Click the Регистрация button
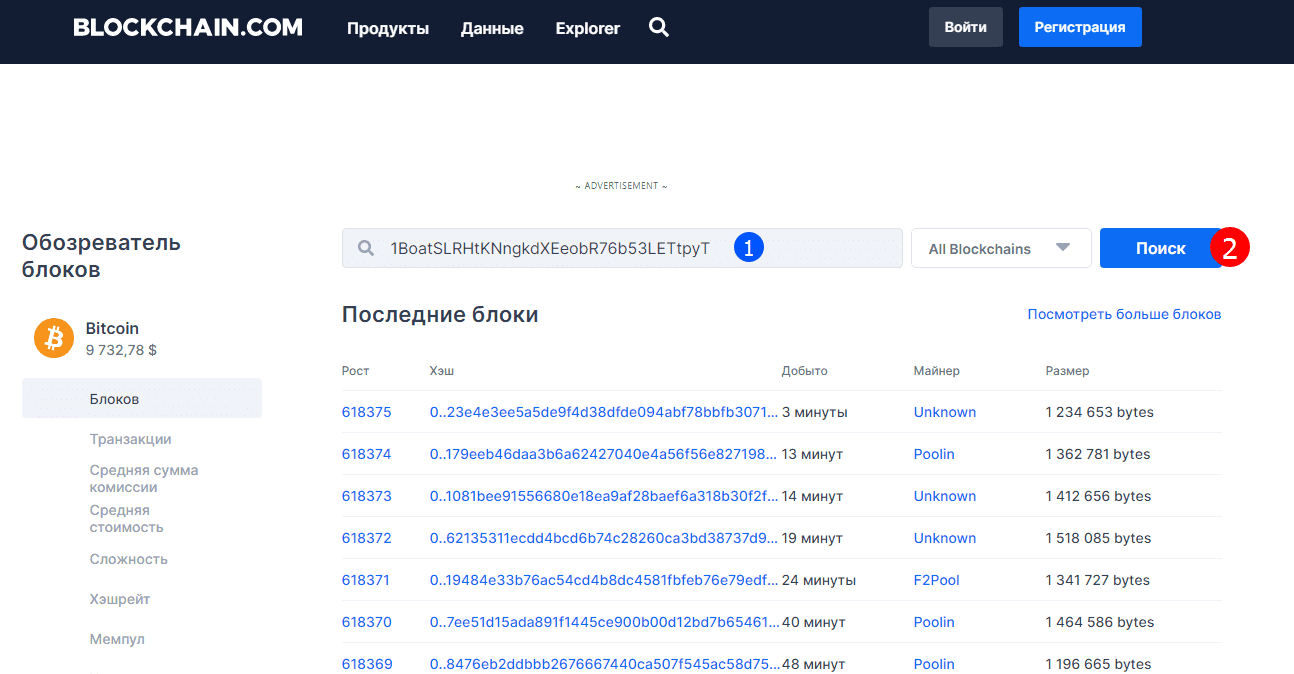This screenshot has height=674, width=1294. pos(1080,27)
